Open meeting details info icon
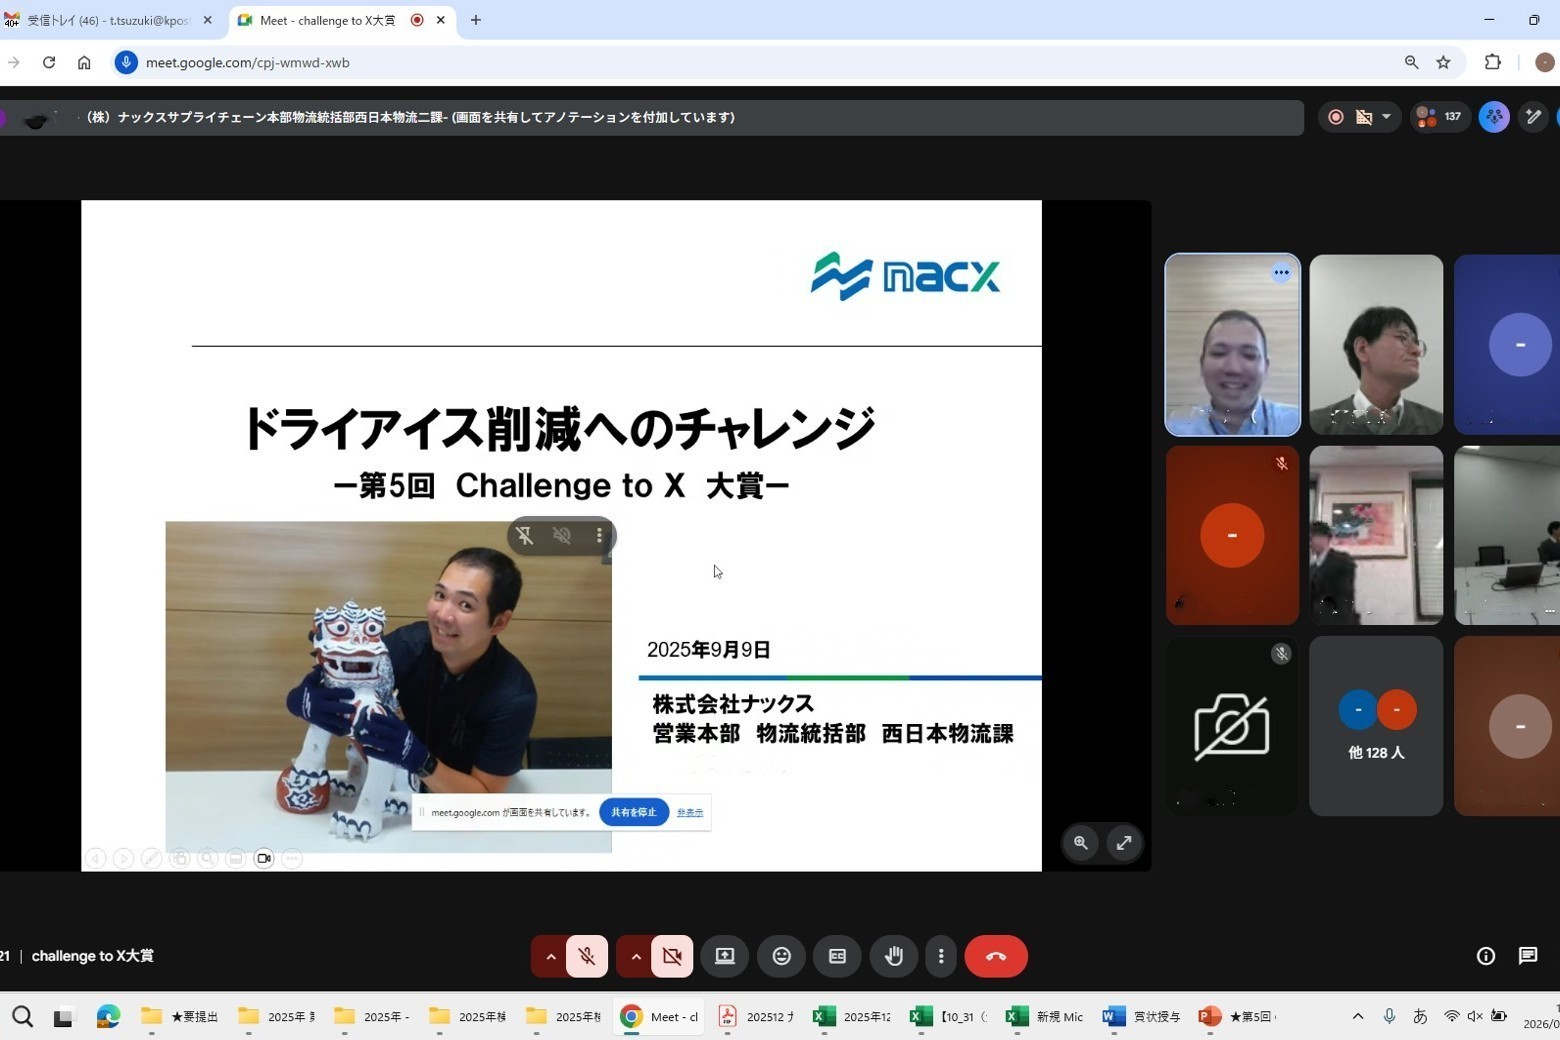Viewport: 1560px width, 1040px height. coord(1485,956)
